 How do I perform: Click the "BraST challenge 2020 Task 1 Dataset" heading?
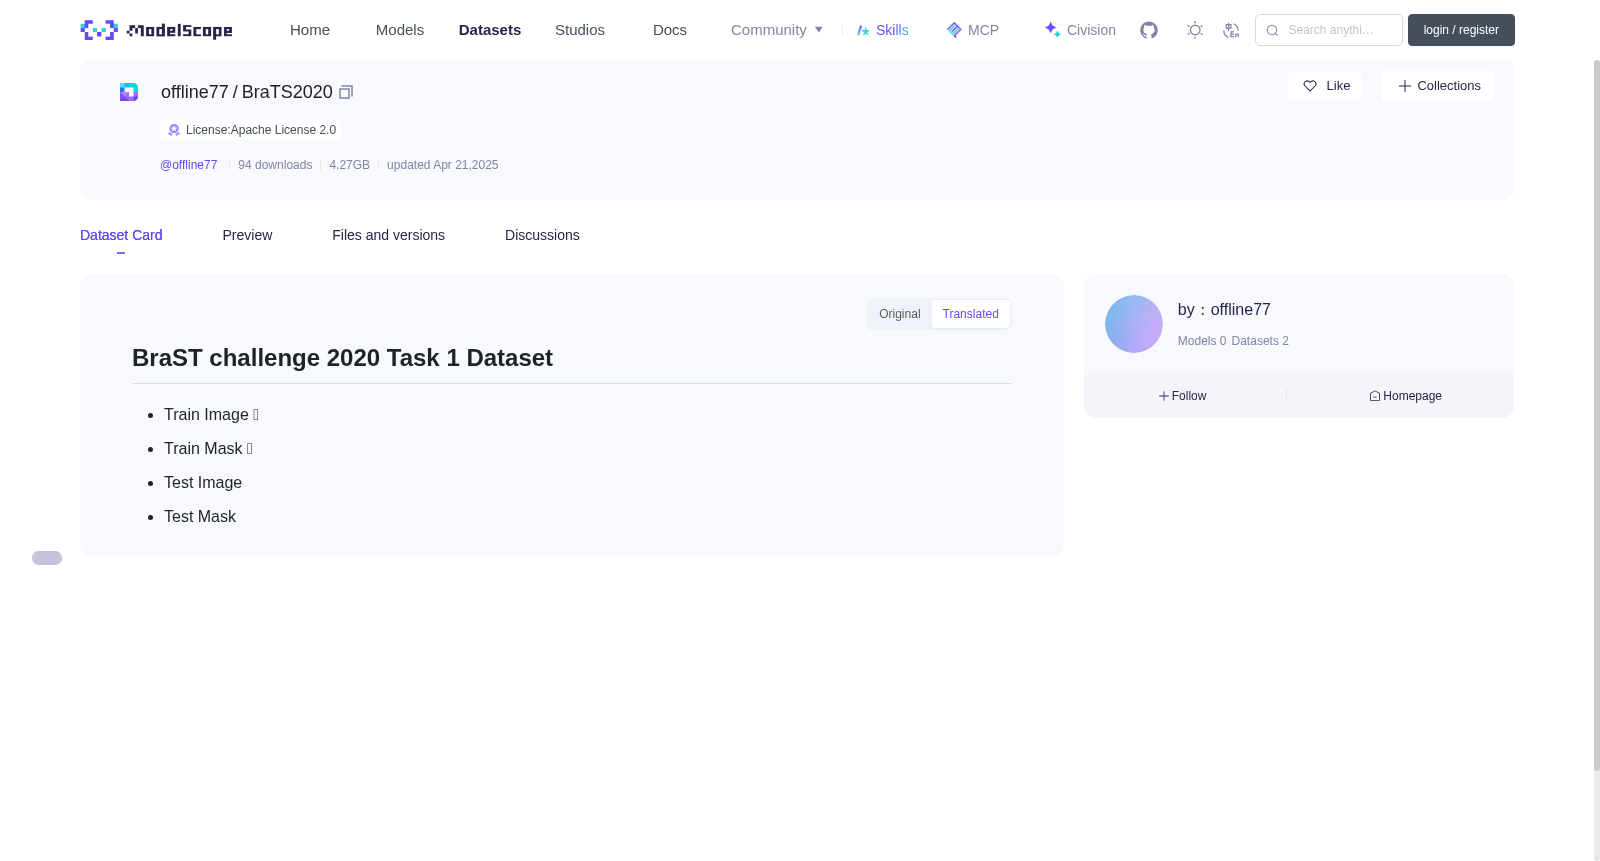tap(342, 358)
